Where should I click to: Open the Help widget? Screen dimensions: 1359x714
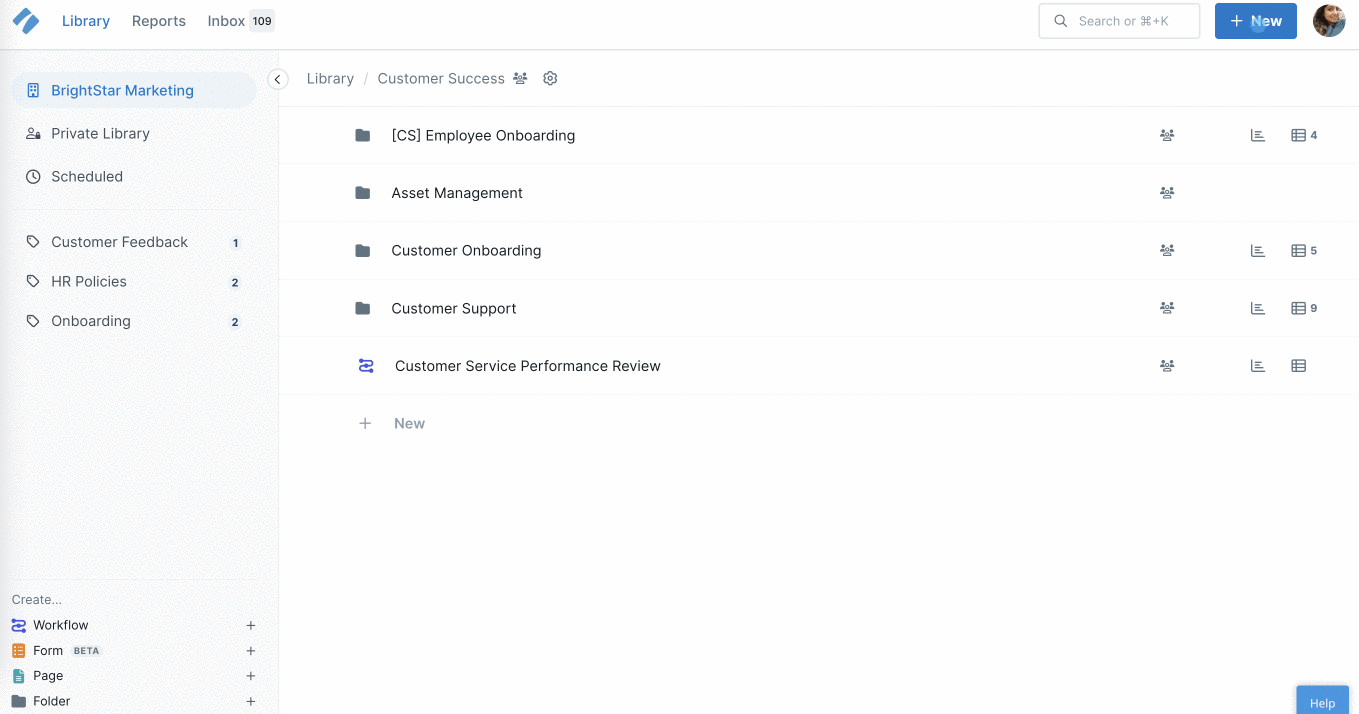click(1322, 700)
